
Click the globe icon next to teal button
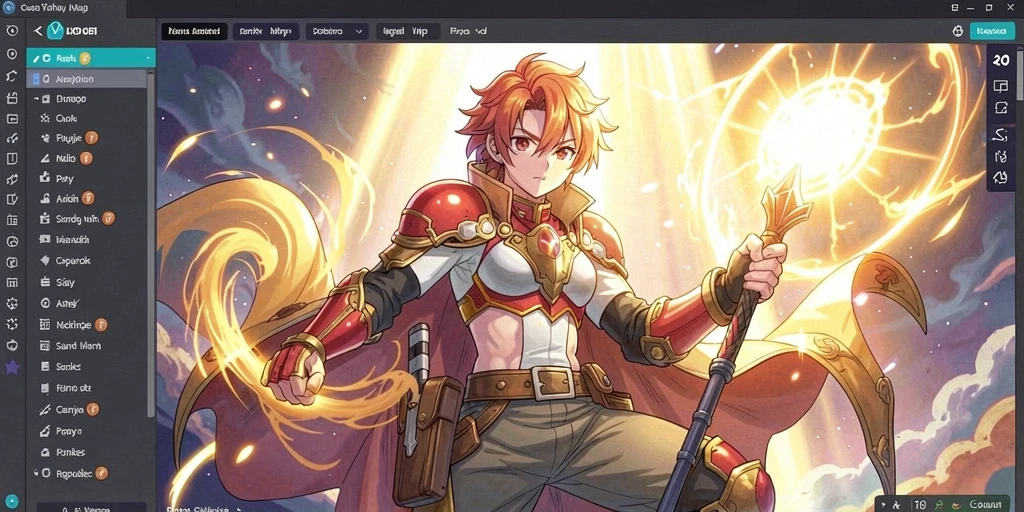[958, 31]
